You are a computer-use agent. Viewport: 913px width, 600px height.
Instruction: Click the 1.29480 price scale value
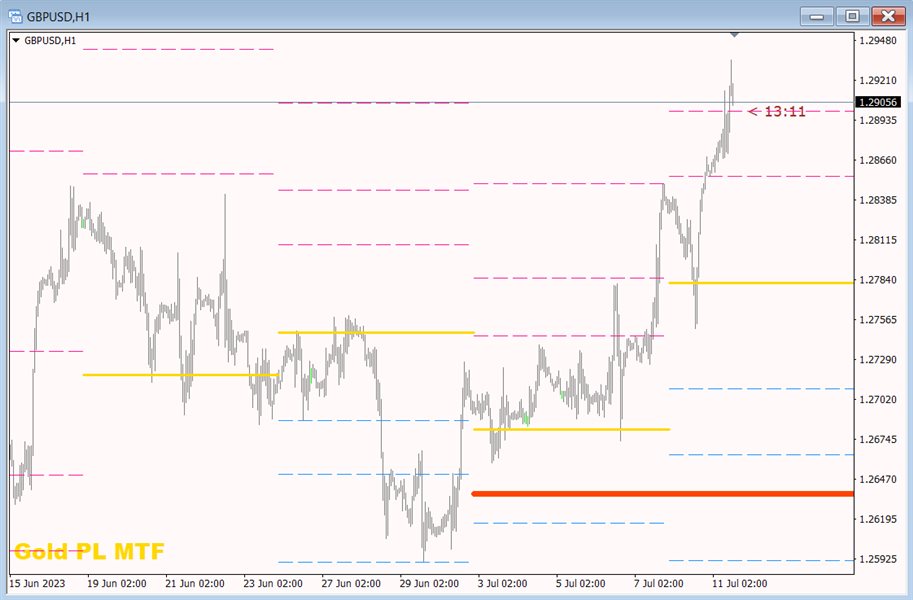pyautogui.click(x=878, y=40)
